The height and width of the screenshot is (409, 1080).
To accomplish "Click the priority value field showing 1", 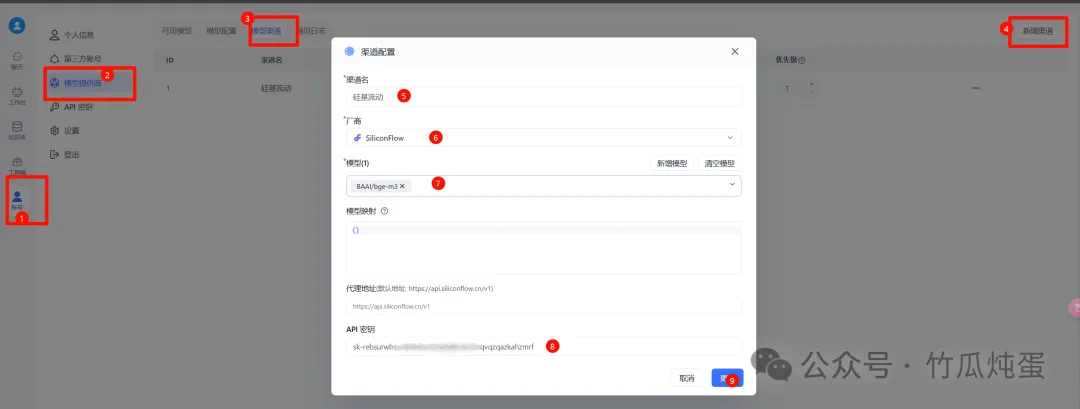I will pos(791,89).
